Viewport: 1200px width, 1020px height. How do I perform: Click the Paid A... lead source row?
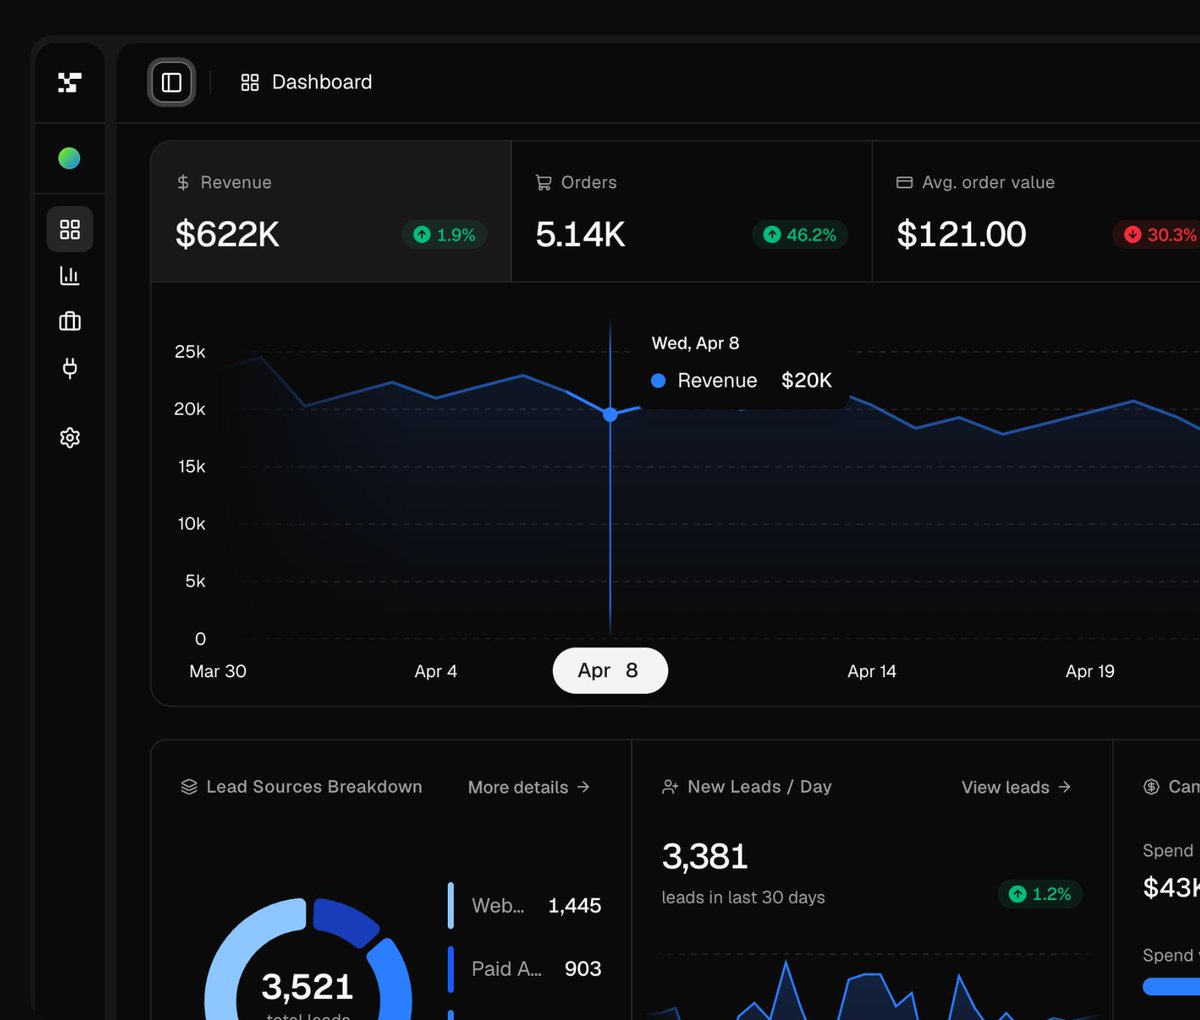click(x=525, y=969)
